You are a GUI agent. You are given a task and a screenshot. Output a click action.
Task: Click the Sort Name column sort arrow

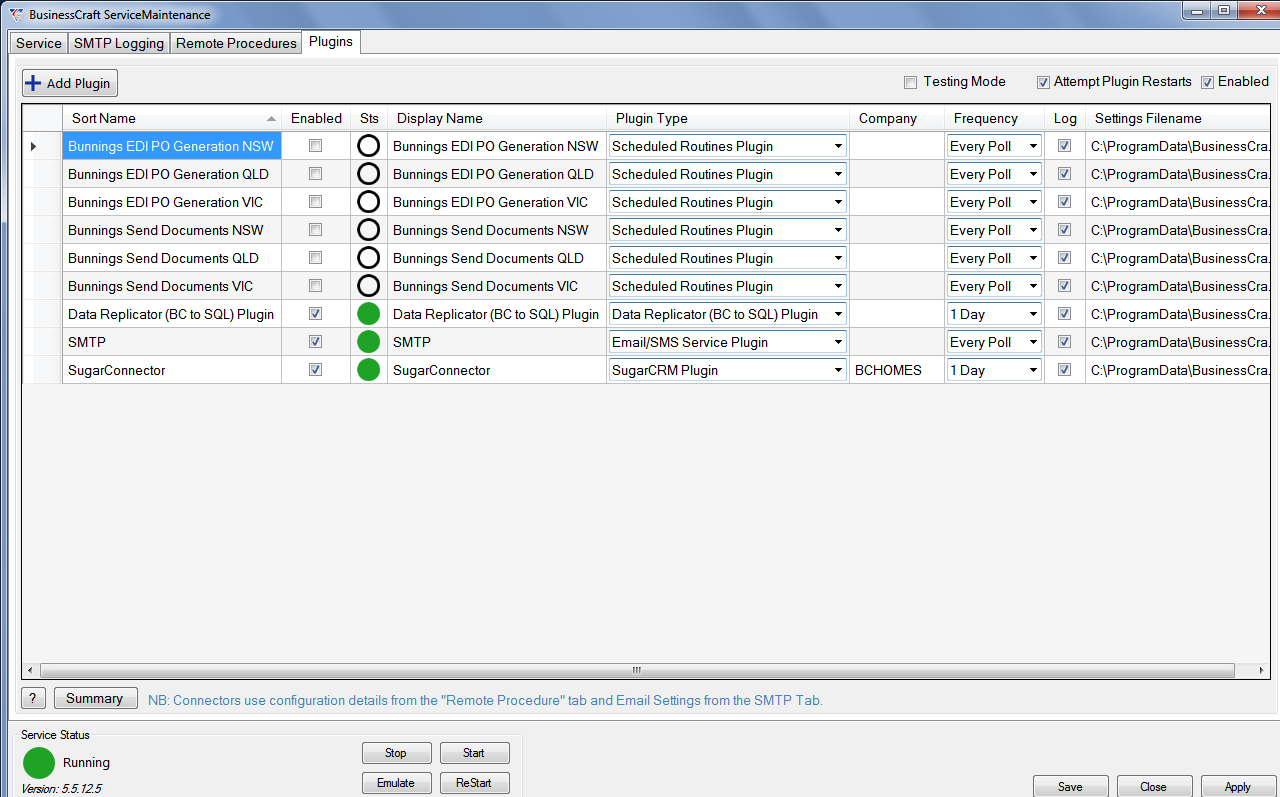point(271,118)
